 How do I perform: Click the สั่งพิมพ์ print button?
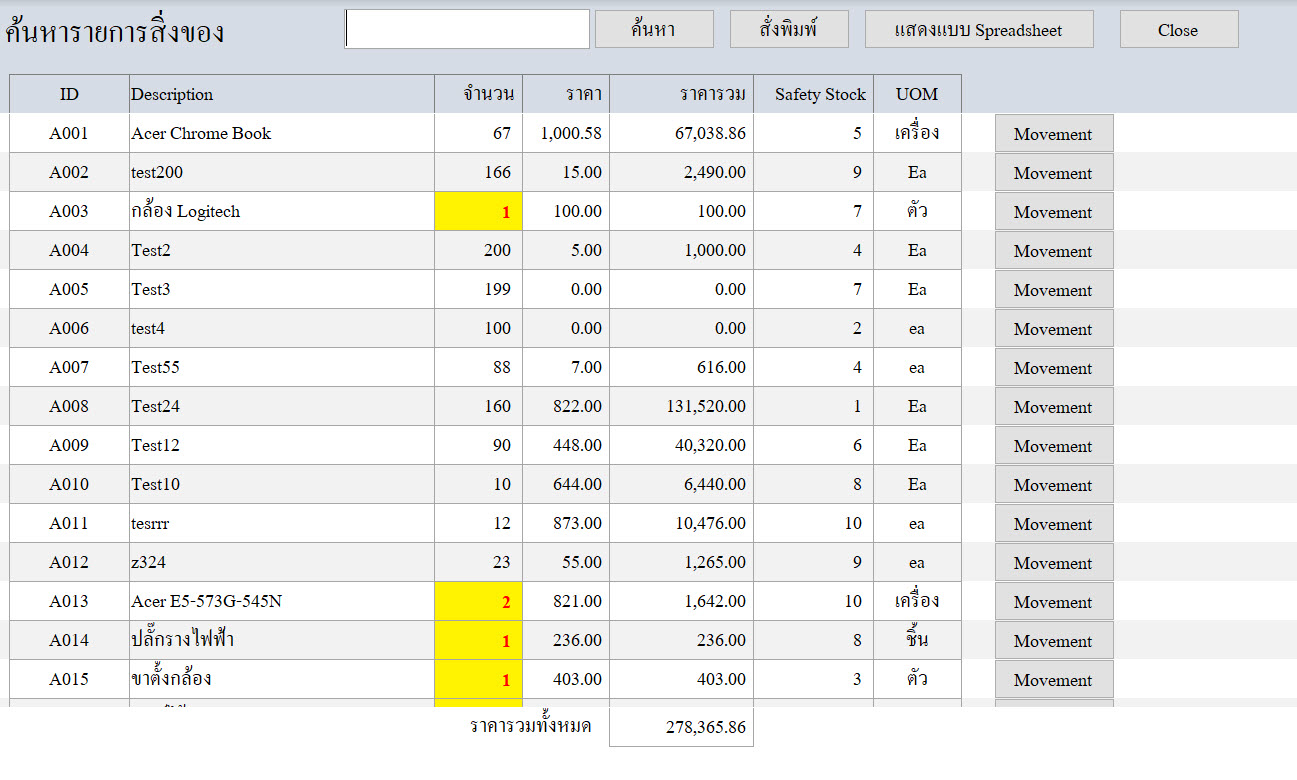(x=789, y=30)
